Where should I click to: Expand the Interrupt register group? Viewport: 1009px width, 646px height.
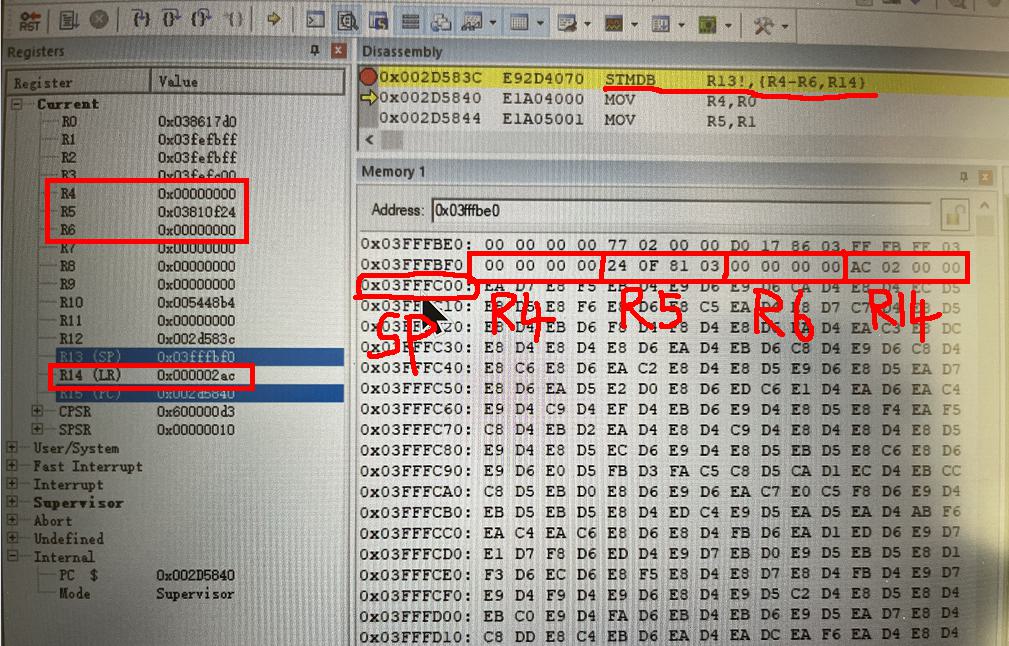tap(12, 483)
